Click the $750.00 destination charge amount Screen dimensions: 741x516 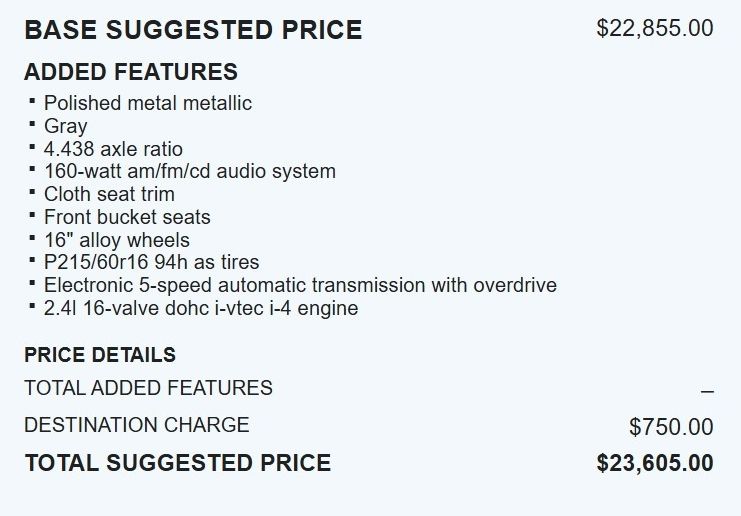pyautogui.click(x=671, y=428)
